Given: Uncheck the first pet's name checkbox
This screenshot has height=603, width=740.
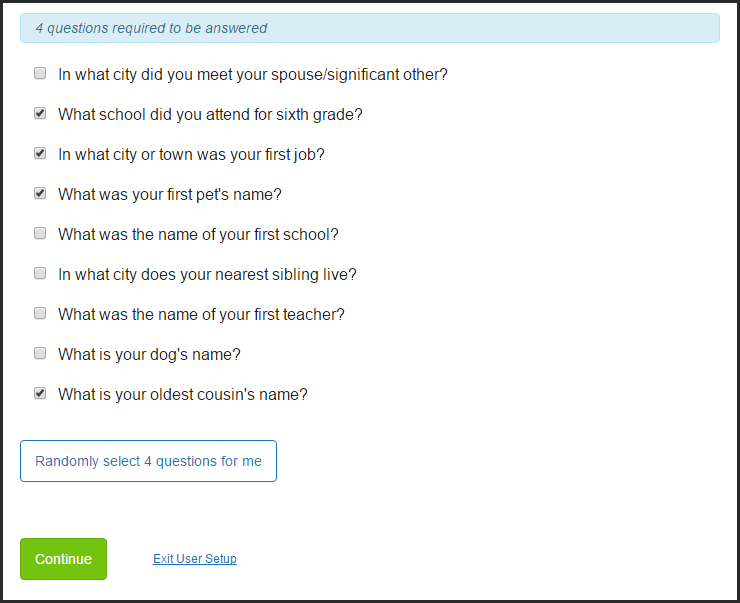Looking at the screenshot, I should [40, 193].
